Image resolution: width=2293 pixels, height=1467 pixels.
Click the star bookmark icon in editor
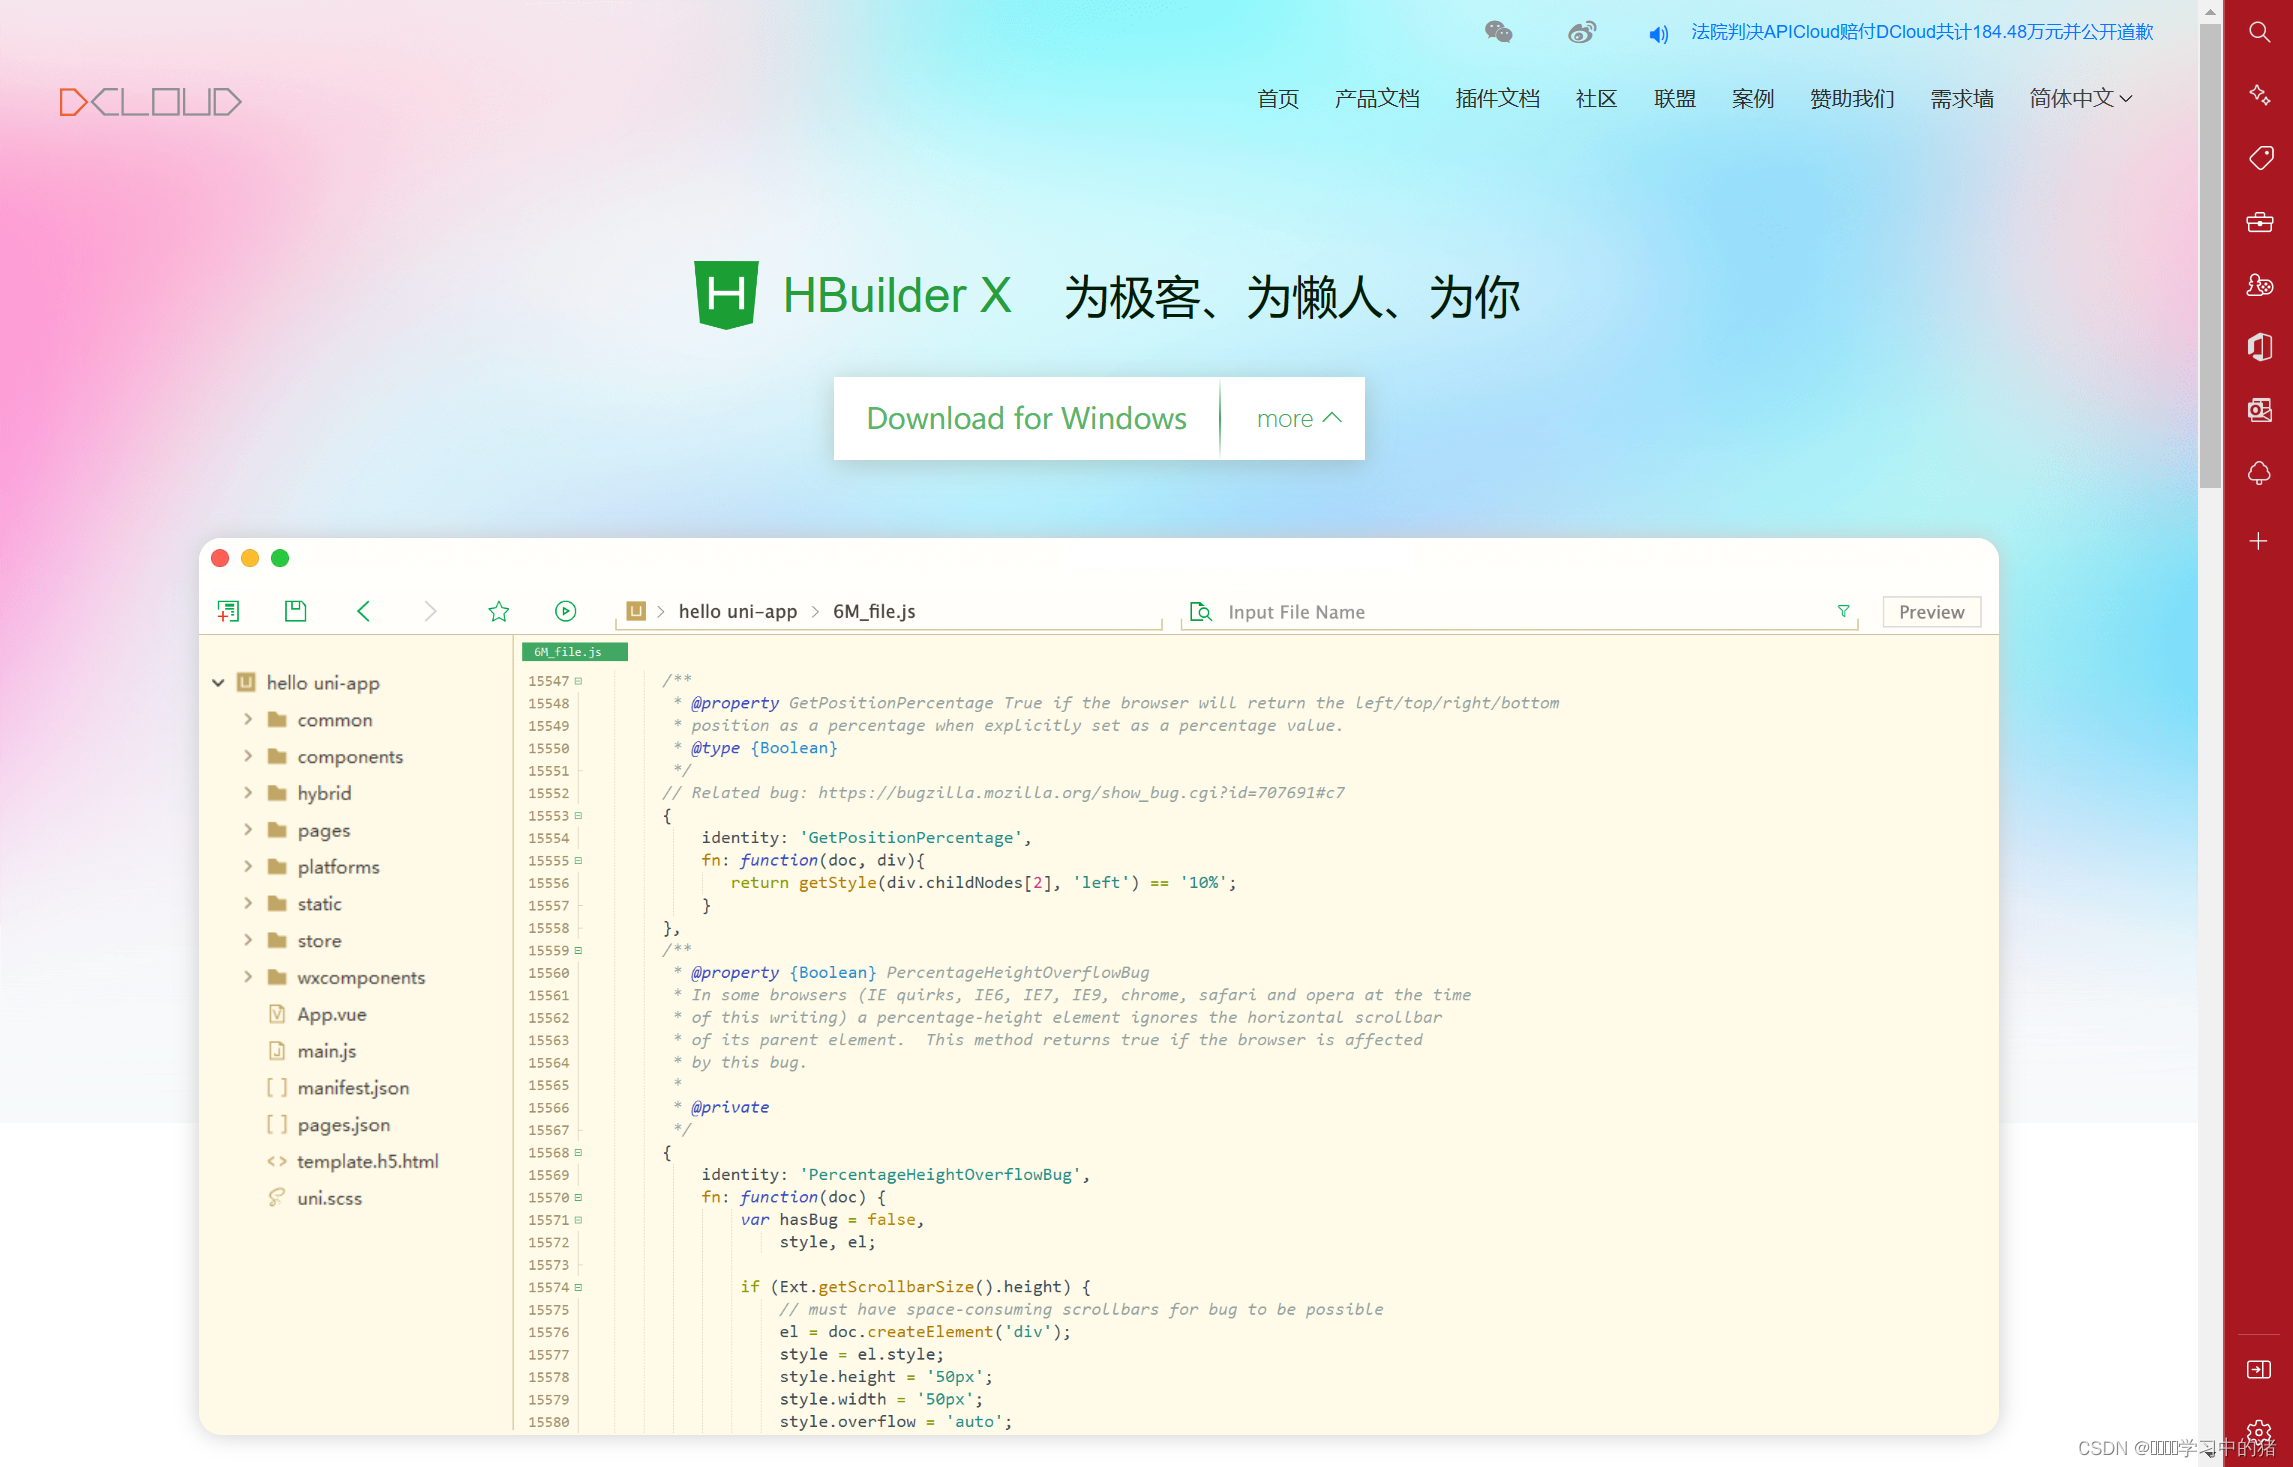[x=498, y=611]
